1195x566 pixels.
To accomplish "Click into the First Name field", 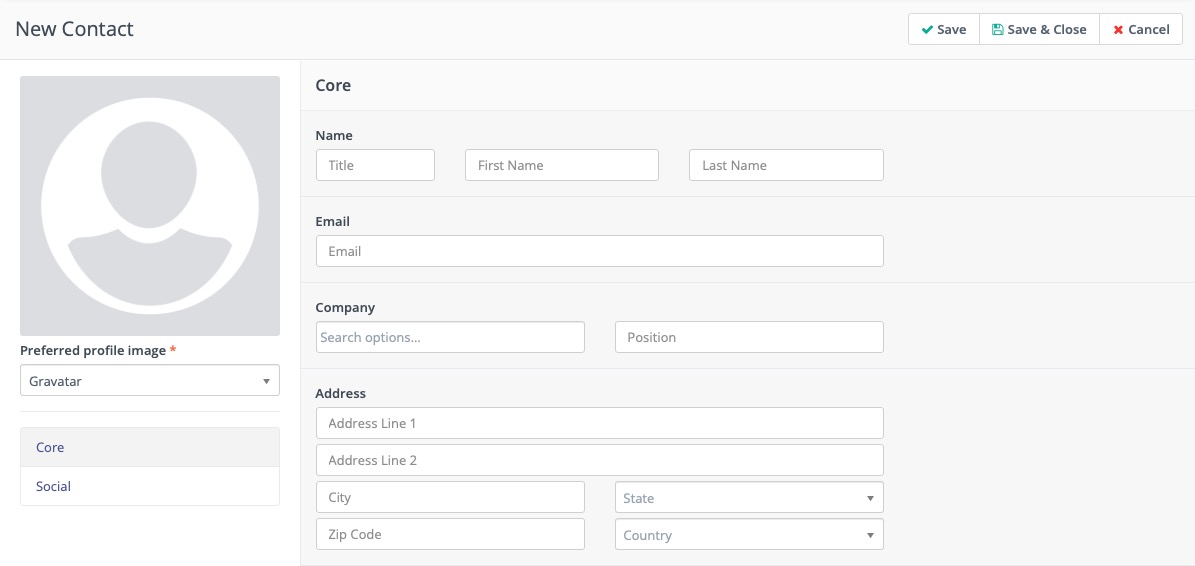I will [x=562, y=165].
